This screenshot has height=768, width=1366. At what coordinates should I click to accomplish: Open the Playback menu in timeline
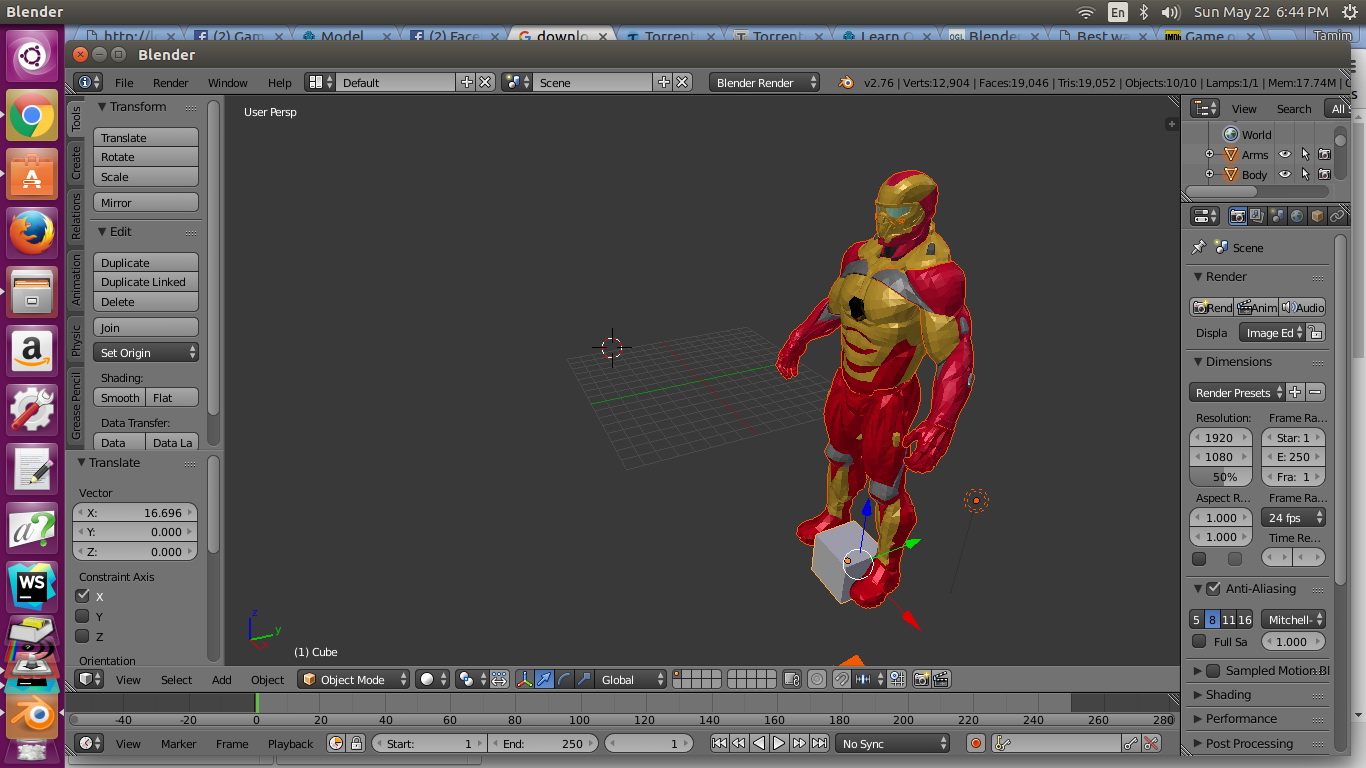pyautogui.click(x=290, y=743)
